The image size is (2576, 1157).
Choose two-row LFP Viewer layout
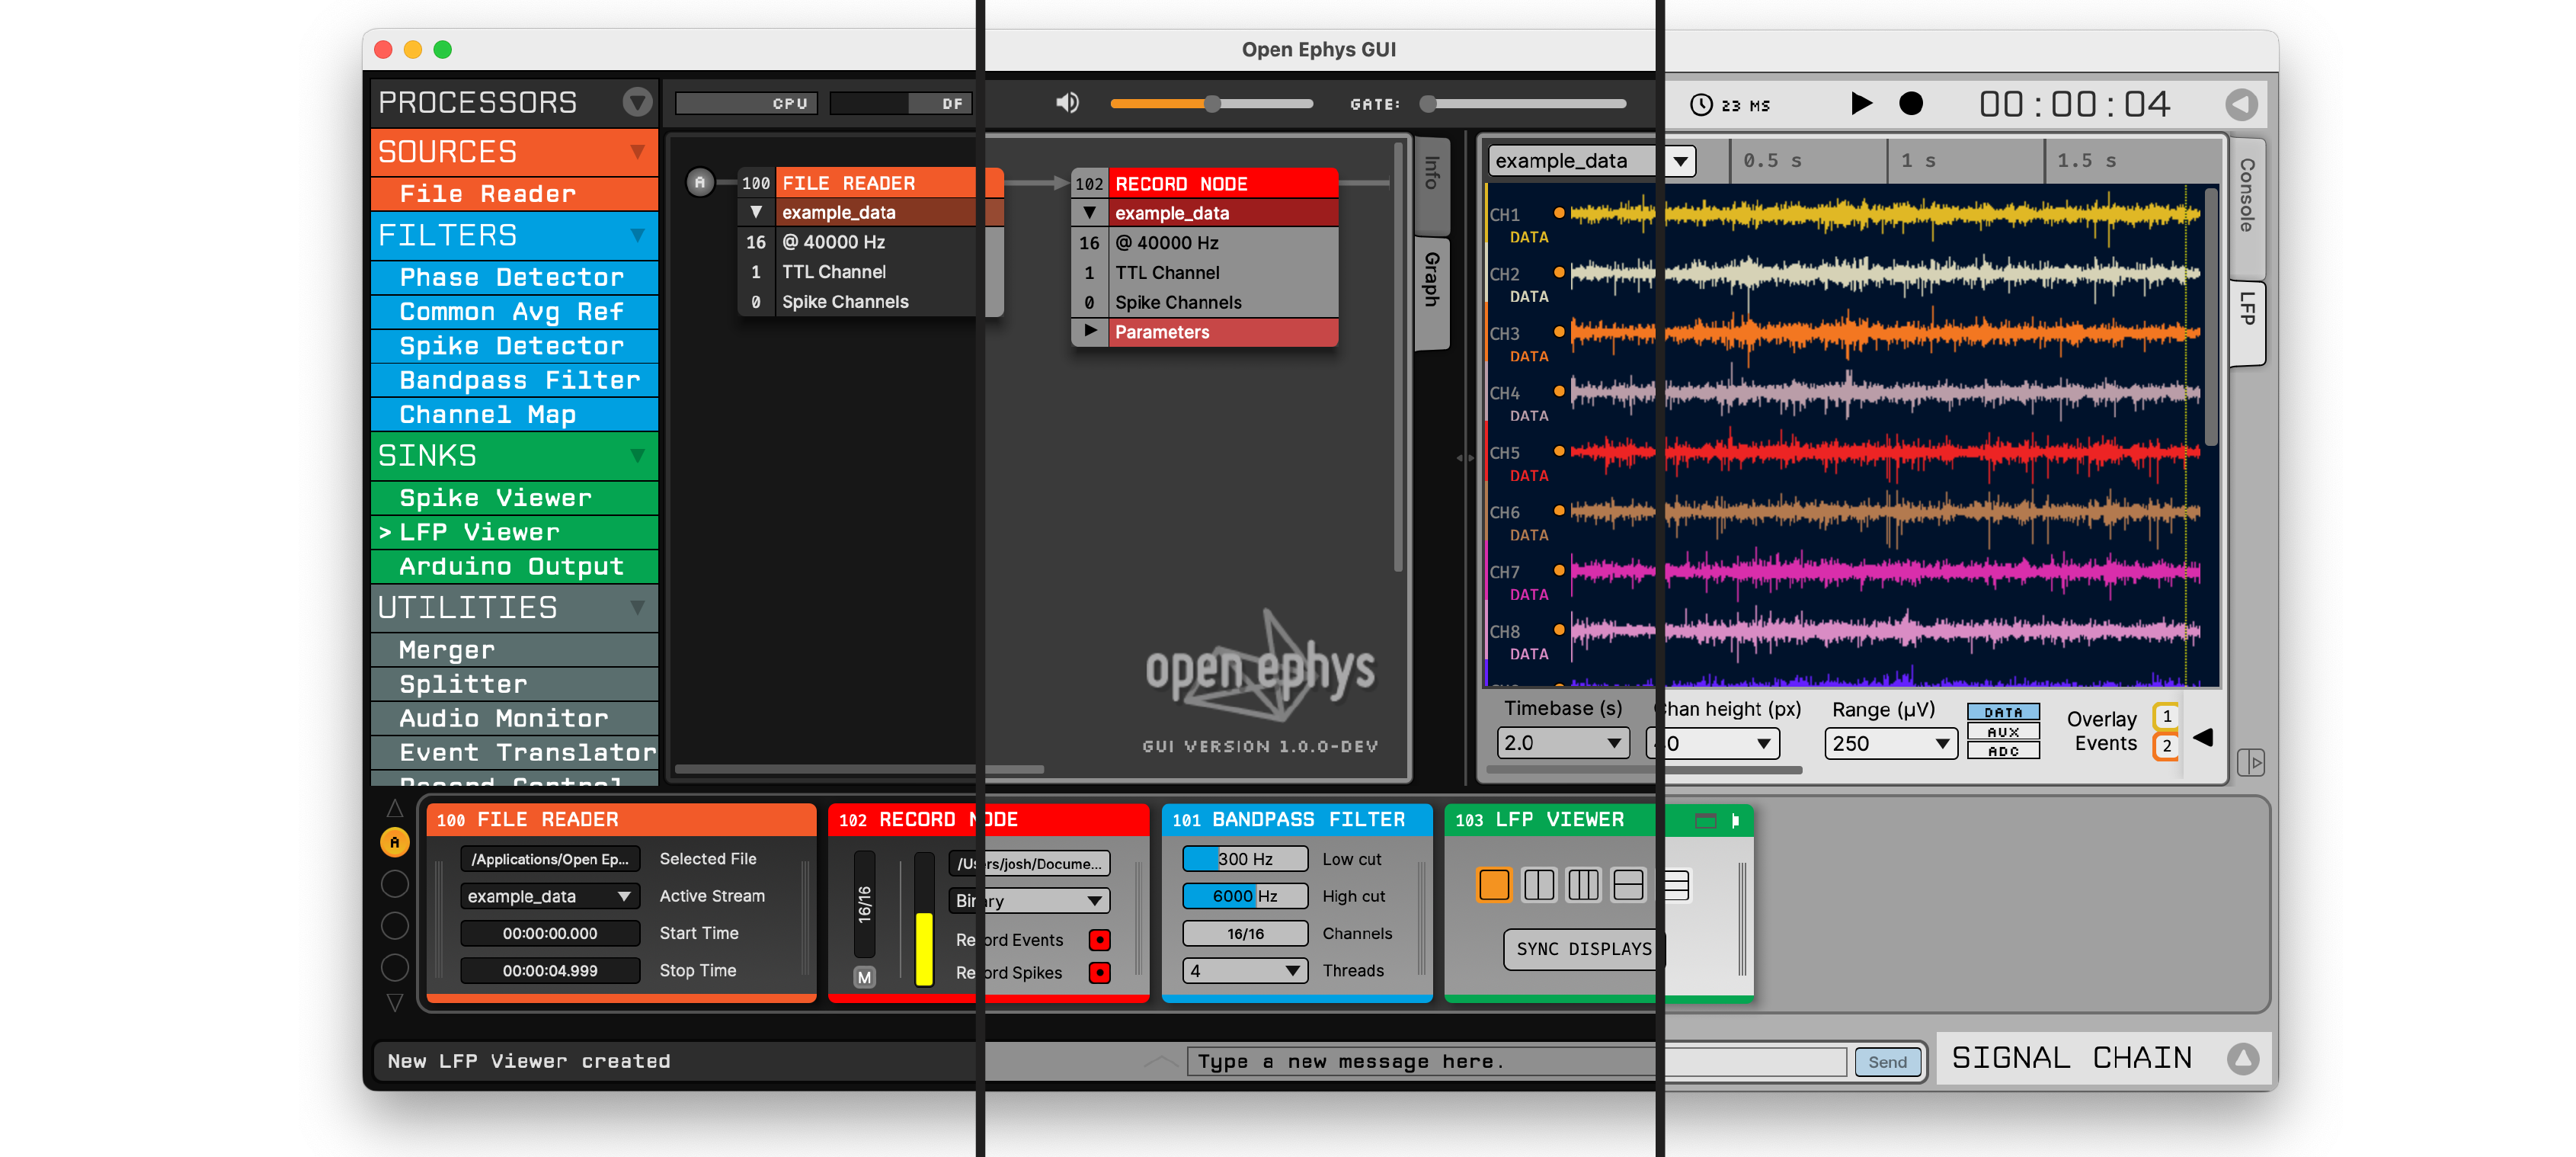point(1628,885)
